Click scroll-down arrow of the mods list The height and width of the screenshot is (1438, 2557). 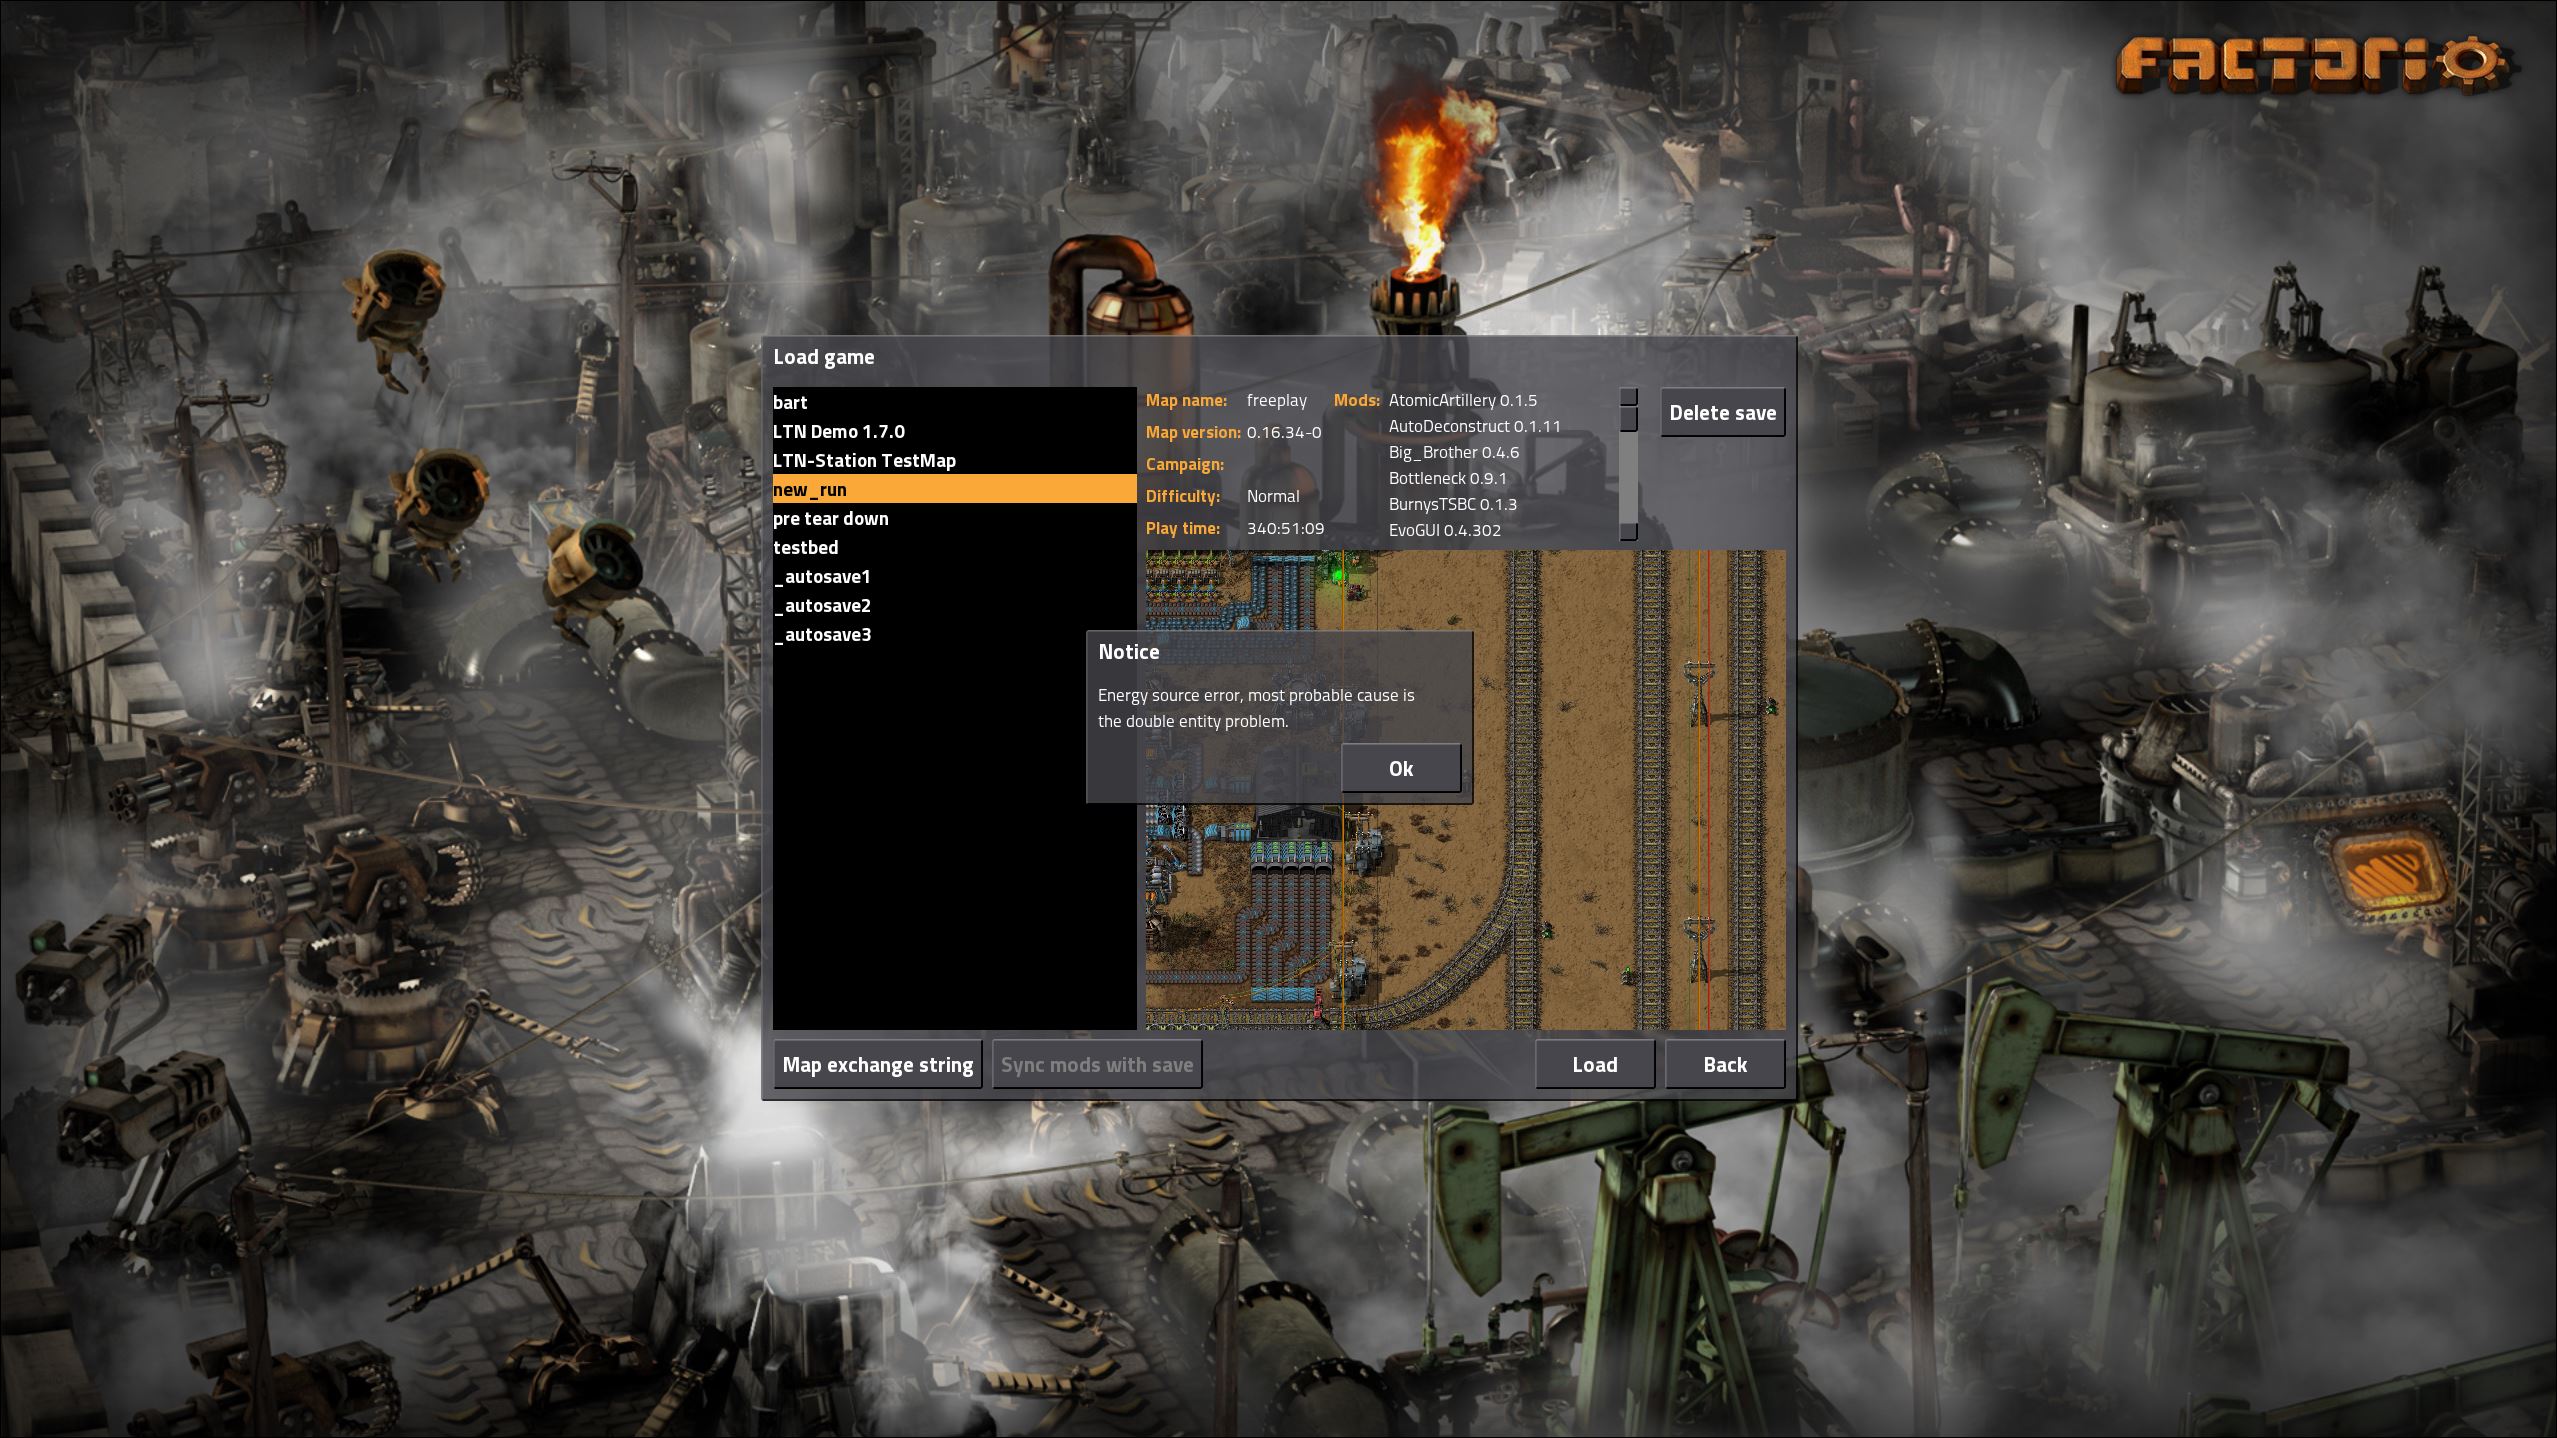pos(1628,532)
